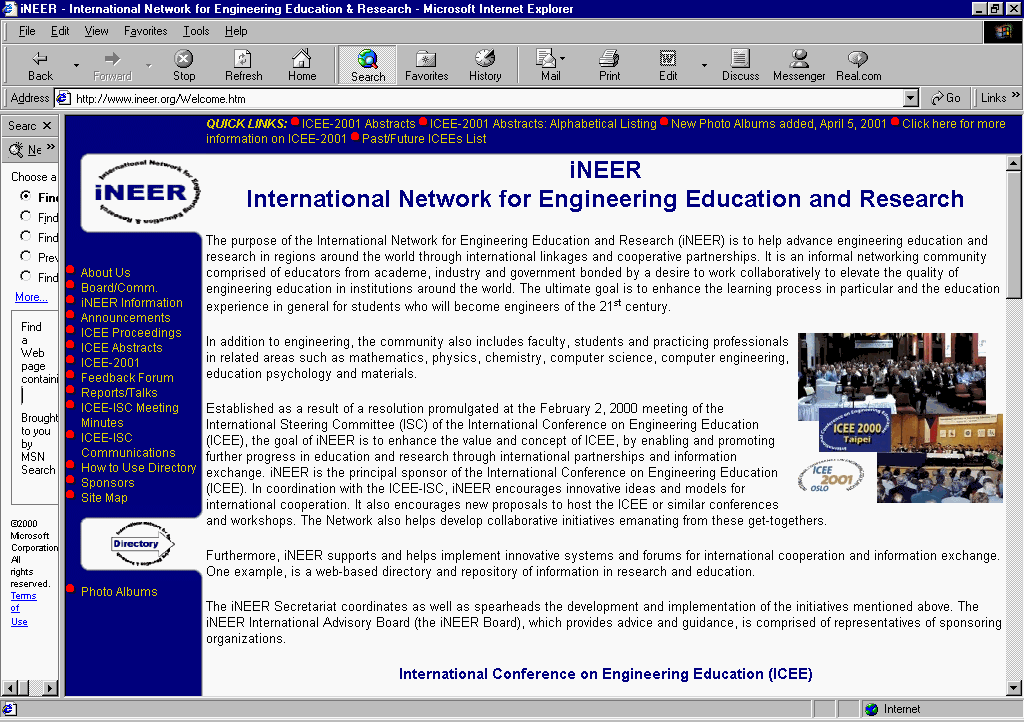1024x722 pixels.
Task: Open the File menu
Action: [x=27, y=31]
